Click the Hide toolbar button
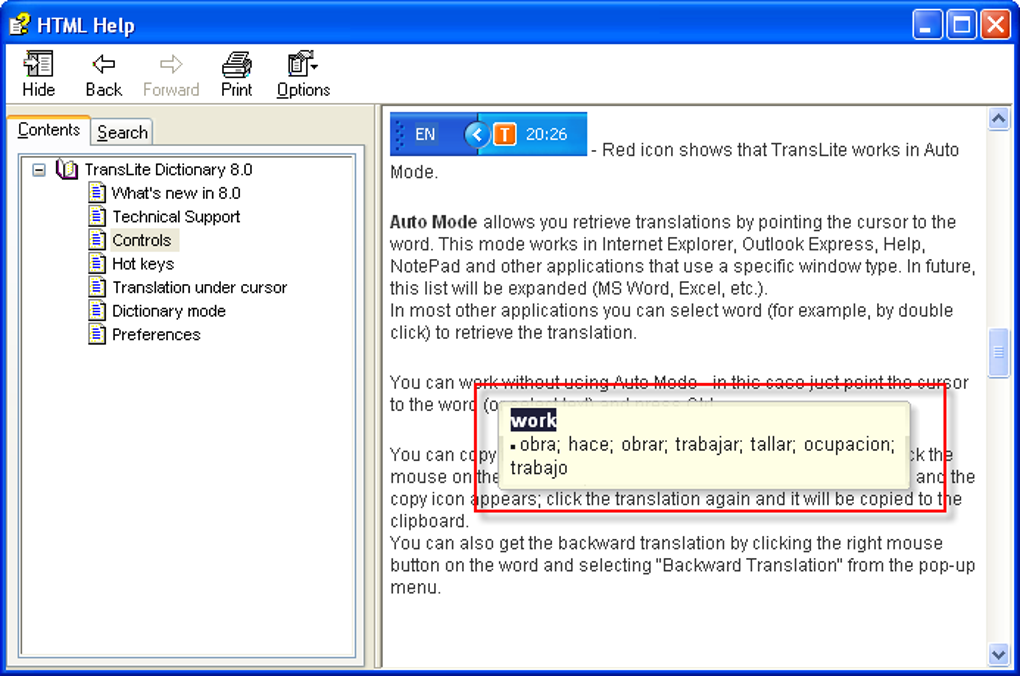The image size is (1020, 676). pyautogui.click(x=38, y=74)
